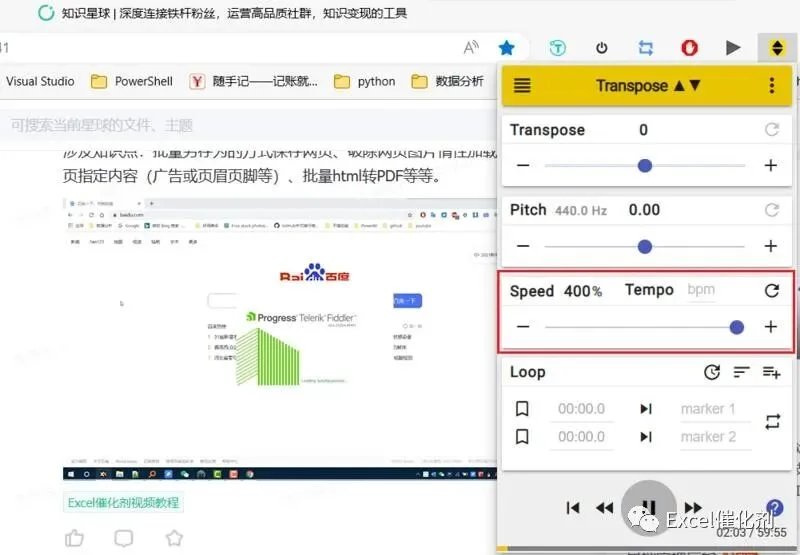Open the Visual Studio bookmark
The height and width of the screenshot is (555, 800).
click(38, 81)
